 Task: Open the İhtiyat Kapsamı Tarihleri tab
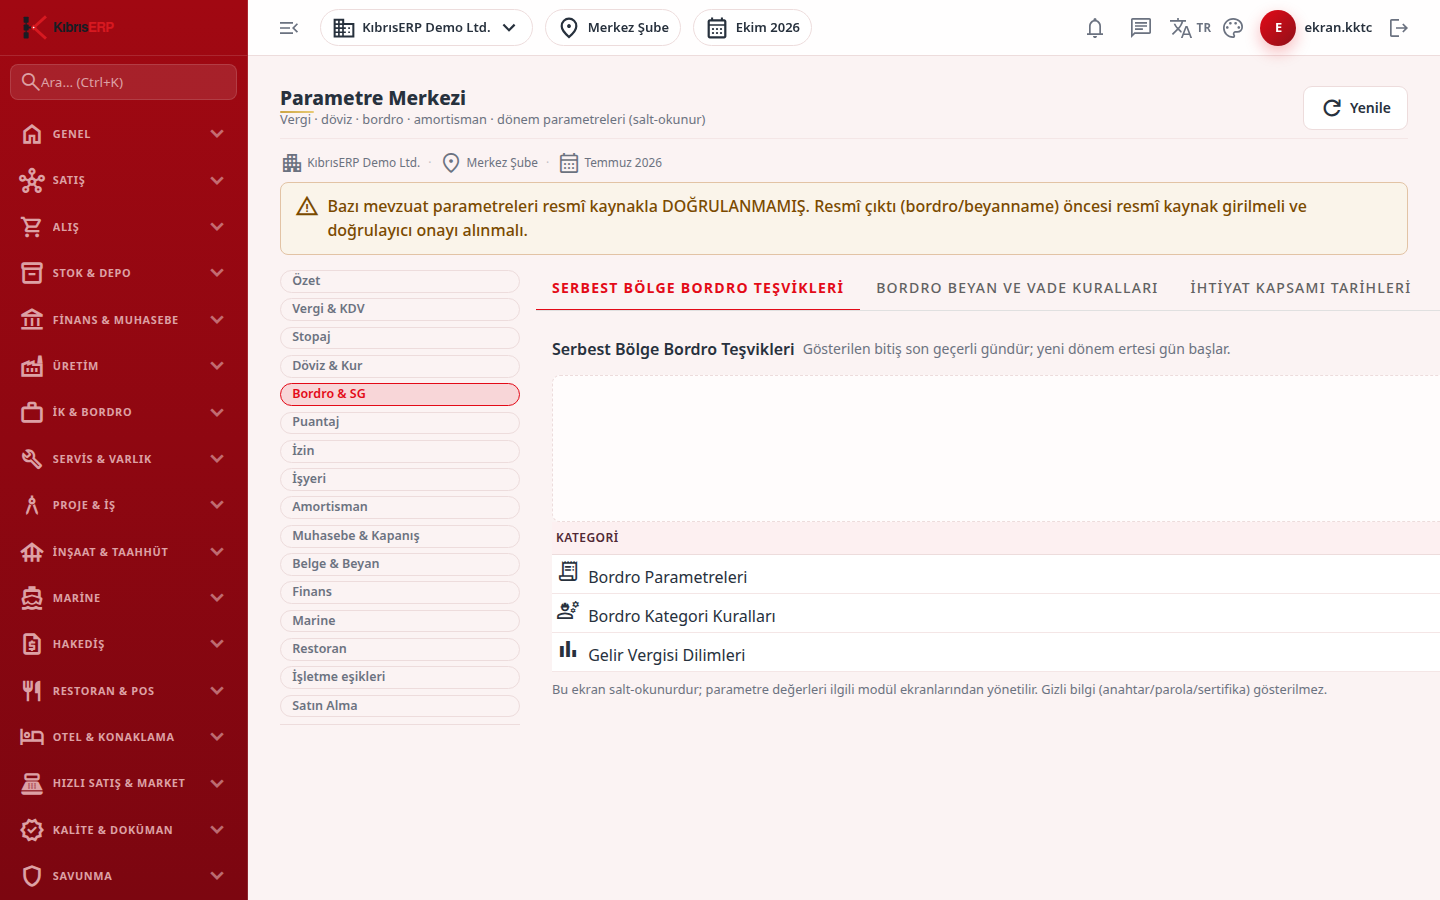click(1300, 288)
